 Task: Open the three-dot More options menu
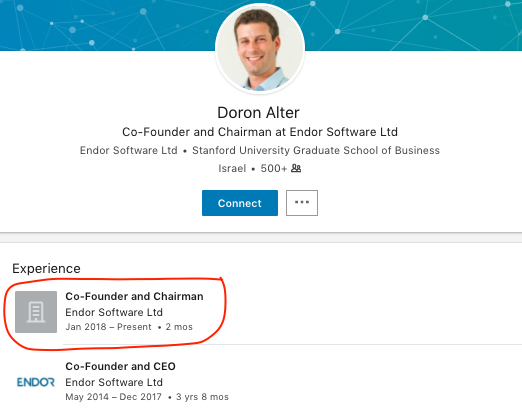click(302, 203)
